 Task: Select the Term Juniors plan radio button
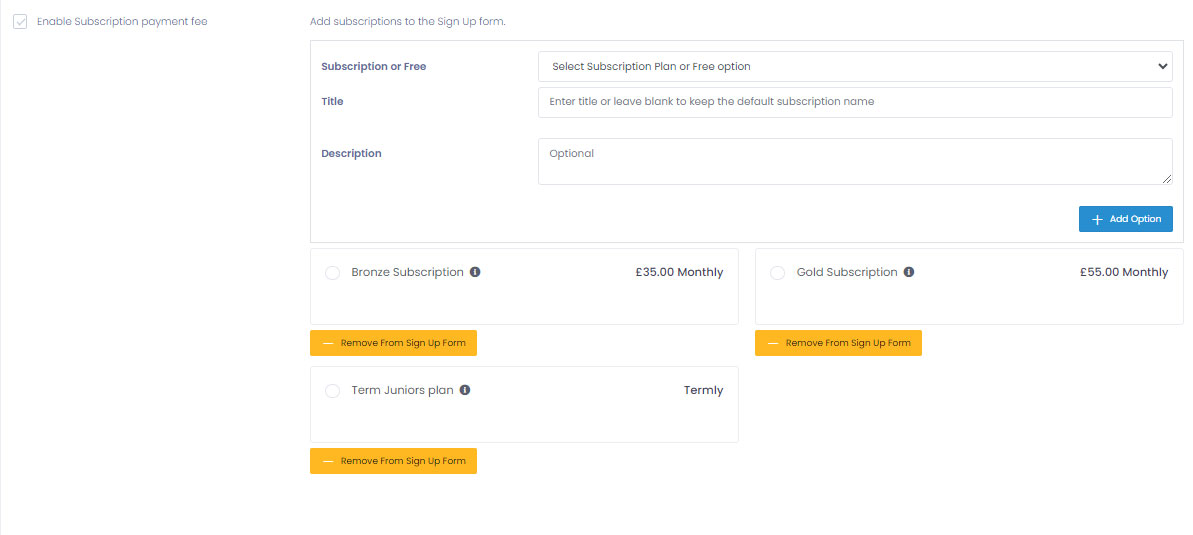click(x=333, y=391)
